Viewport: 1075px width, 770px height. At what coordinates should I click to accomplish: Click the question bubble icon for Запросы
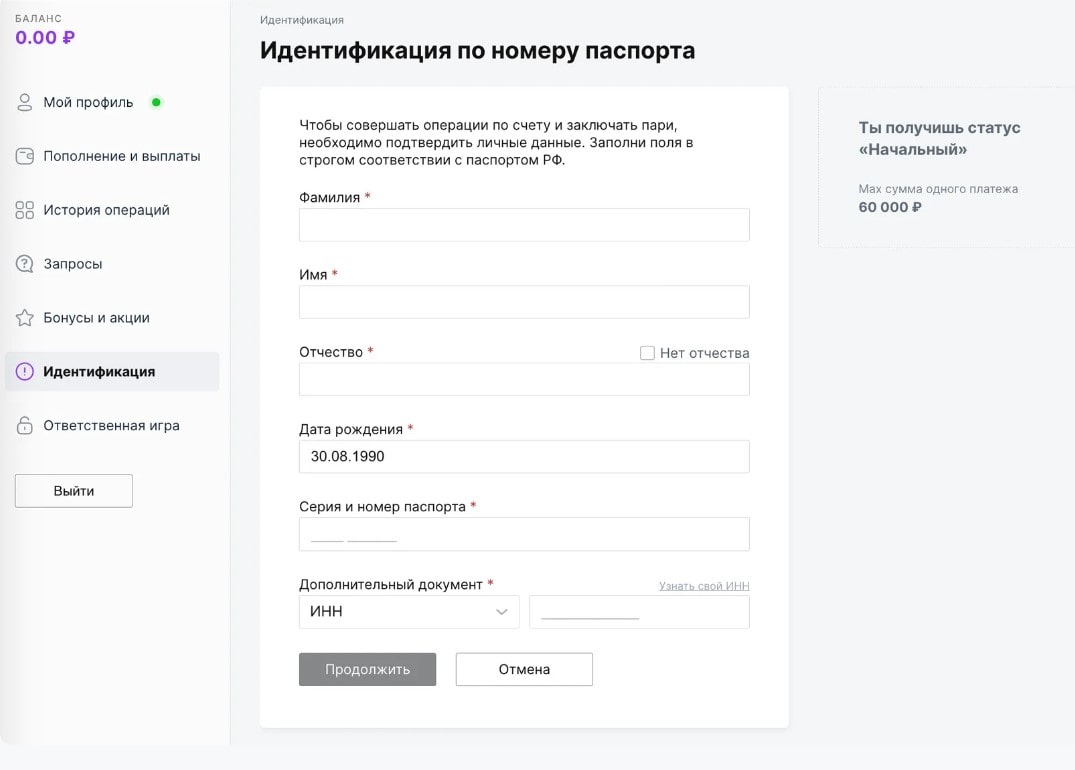pyautogui.click(x=25, y=264)
